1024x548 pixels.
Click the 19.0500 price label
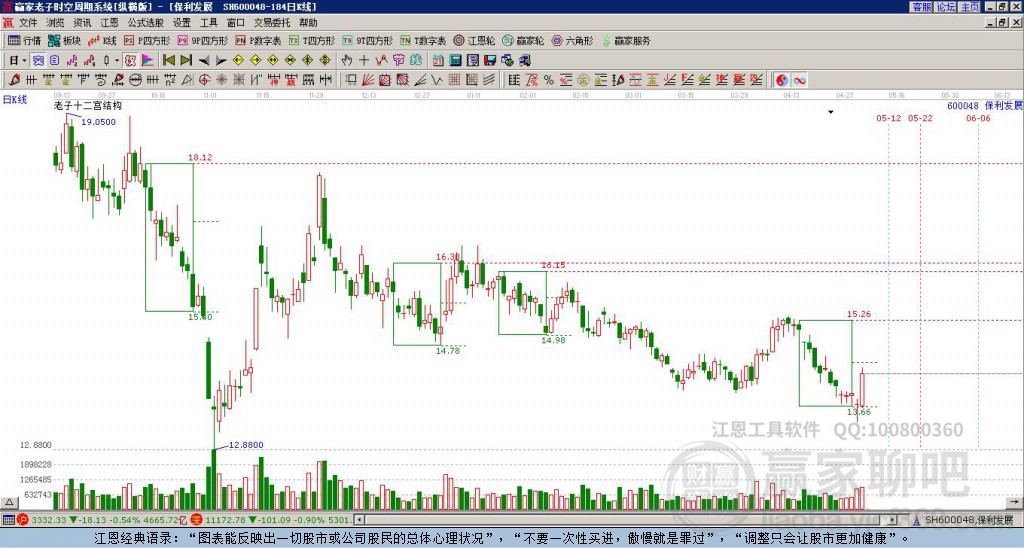99,122
